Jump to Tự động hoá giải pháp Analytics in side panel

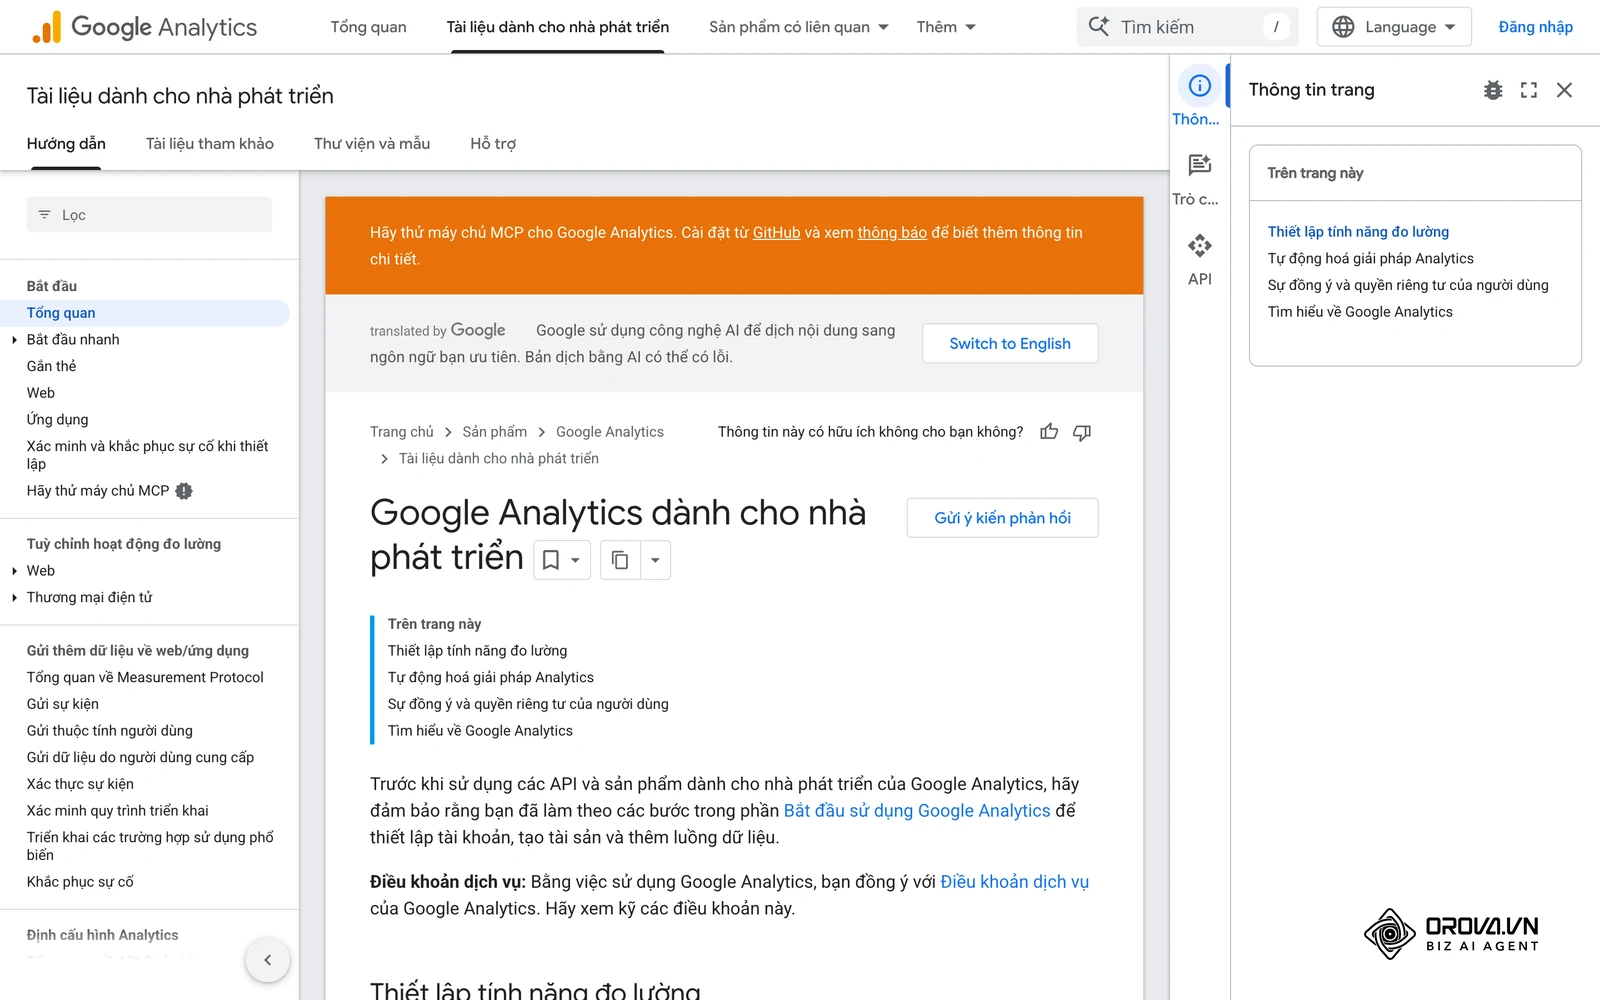click(1370, 259)
